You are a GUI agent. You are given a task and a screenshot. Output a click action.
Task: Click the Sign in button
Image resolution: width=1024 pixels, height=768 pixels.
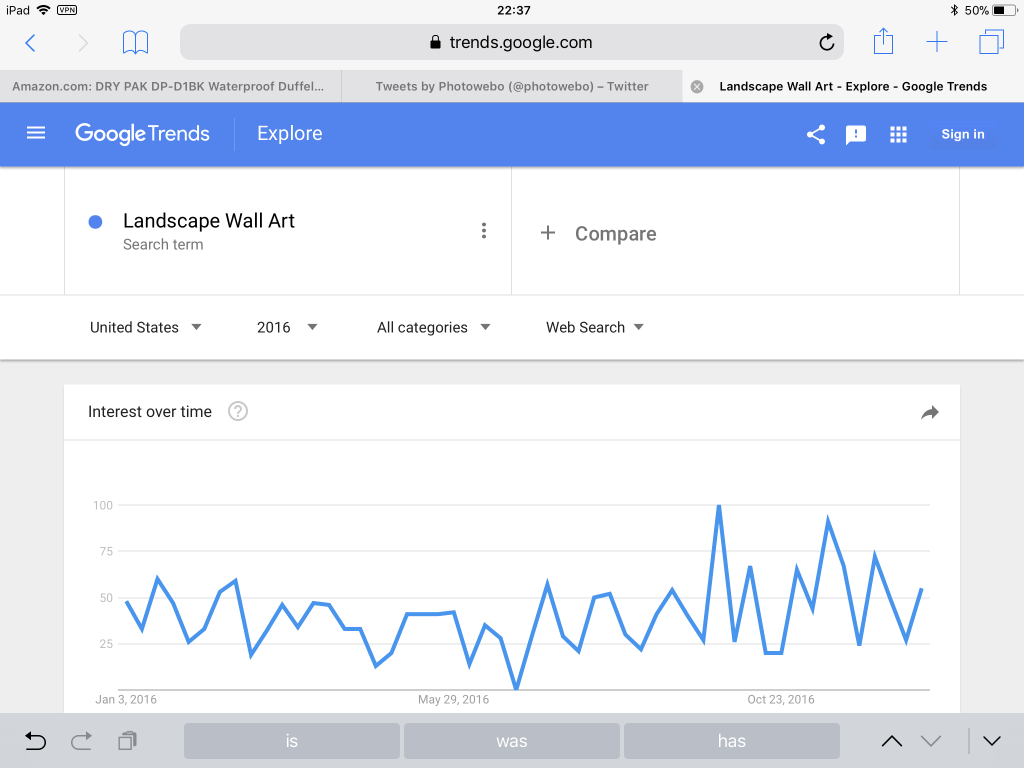pos(962,134)
